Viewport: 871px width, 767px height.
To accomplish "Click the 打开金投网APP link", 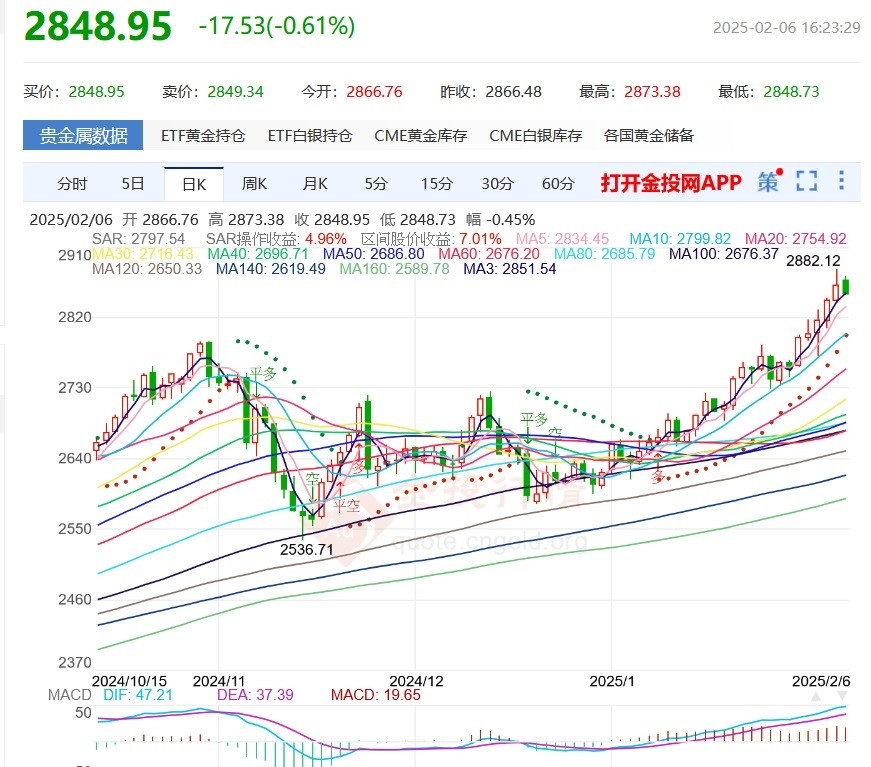I will [x=671, y=183].
